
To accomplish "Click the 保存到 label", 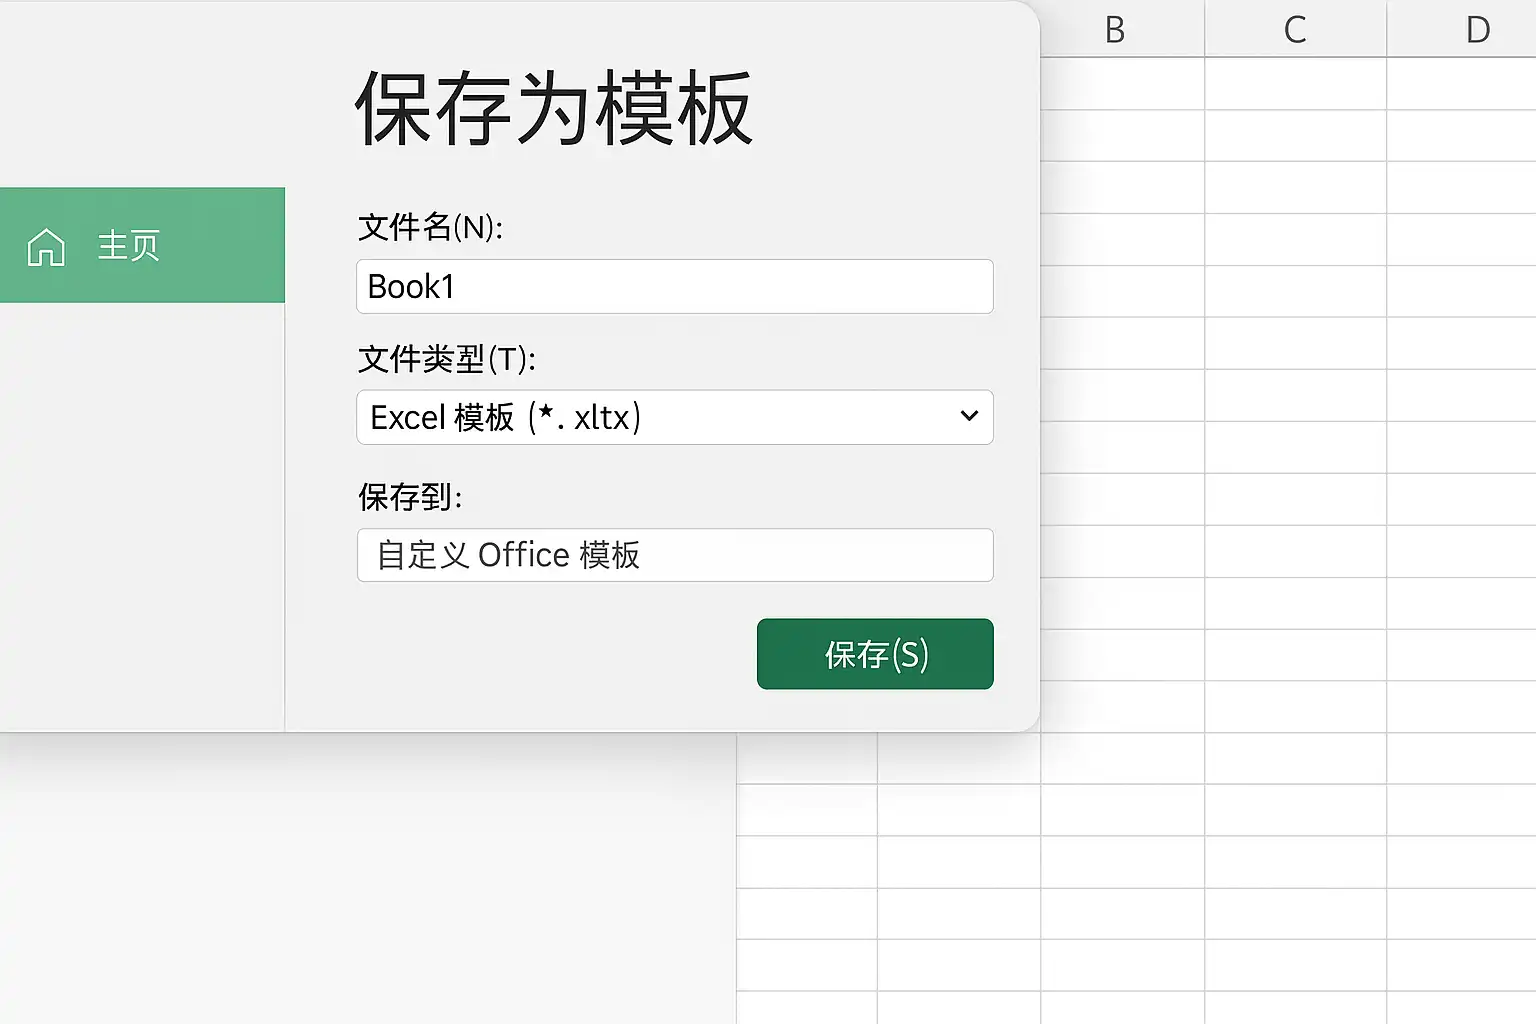I will point(410,496).
